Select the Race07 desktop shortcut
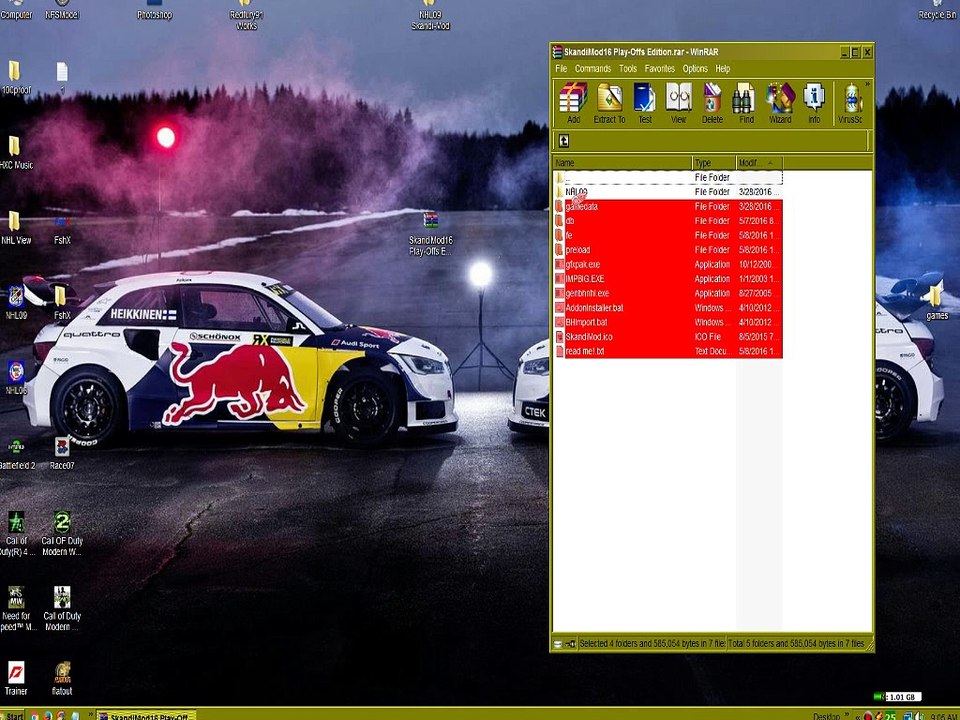This screenshot has height=720, width=960. pyautogui.click(x=62, y=454)
